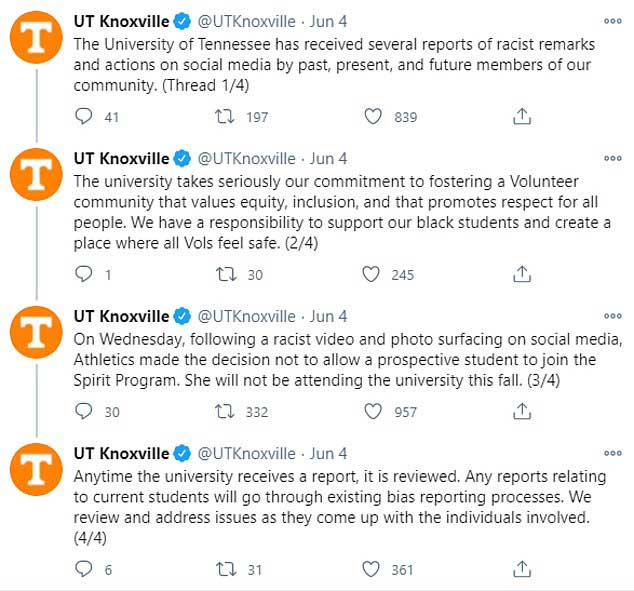Screen dimensions: 634x591
Task: Like the final tweet with 361 likes
Action: coord(371,569)
